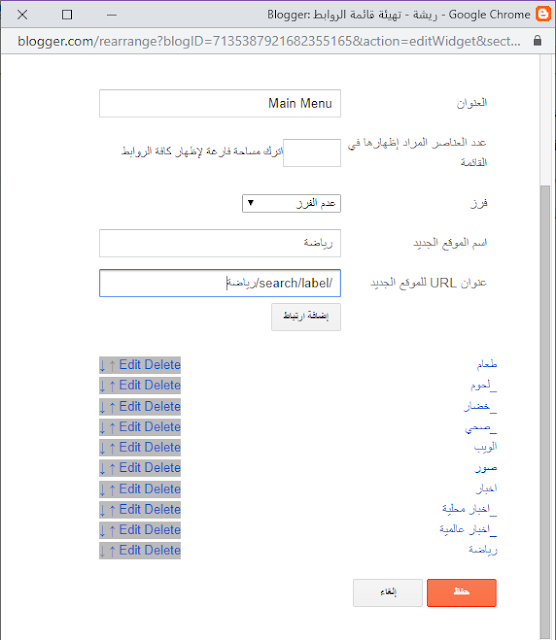
Task: Delete the صور link
Action: click(x=162, y=467)
